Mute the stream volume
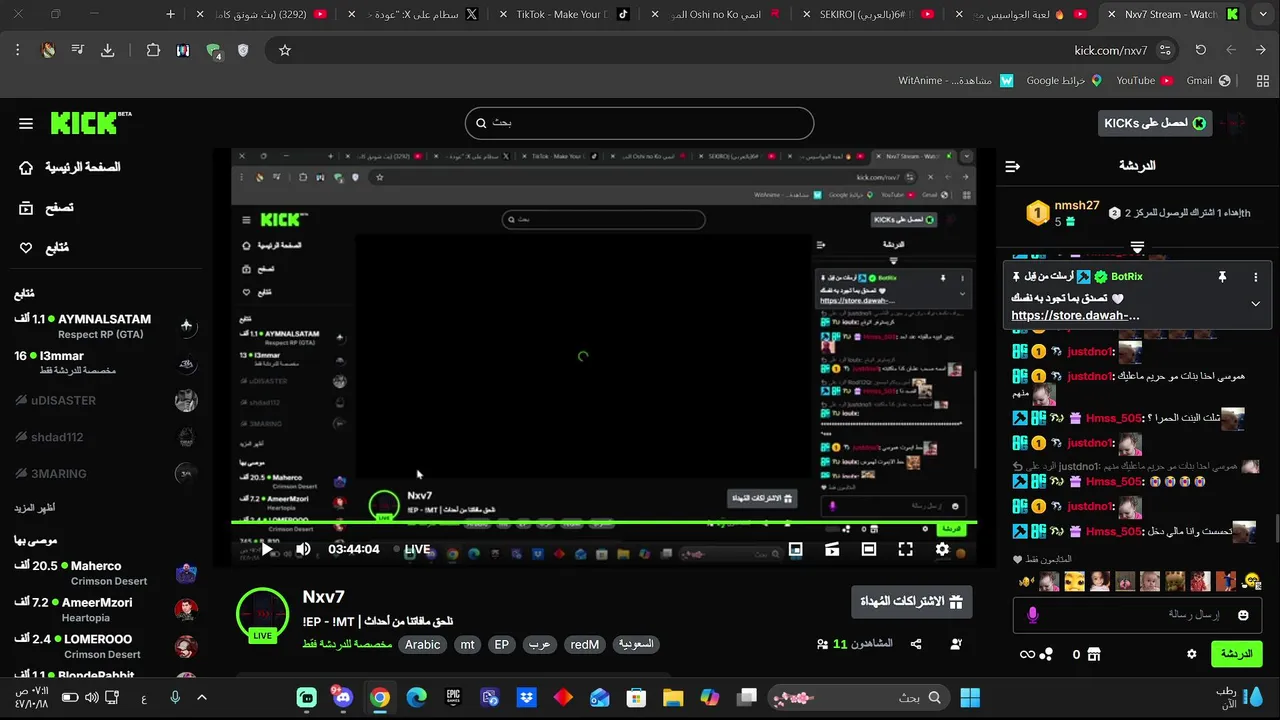Screen dimensions: 1280x720 303,549
